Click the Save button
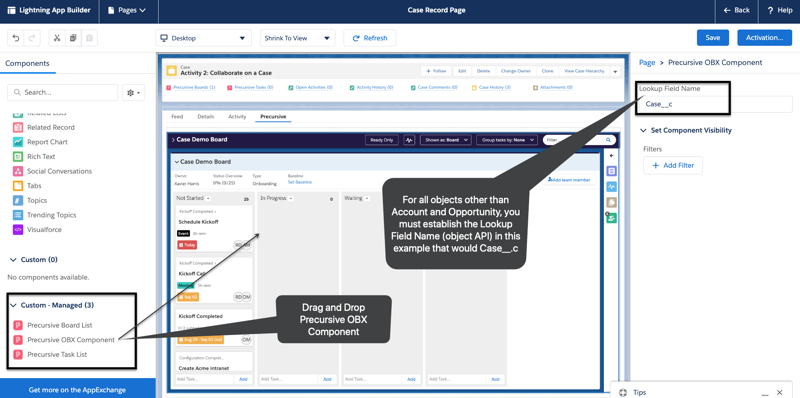800x398 pixels. [x=713, y=38]
